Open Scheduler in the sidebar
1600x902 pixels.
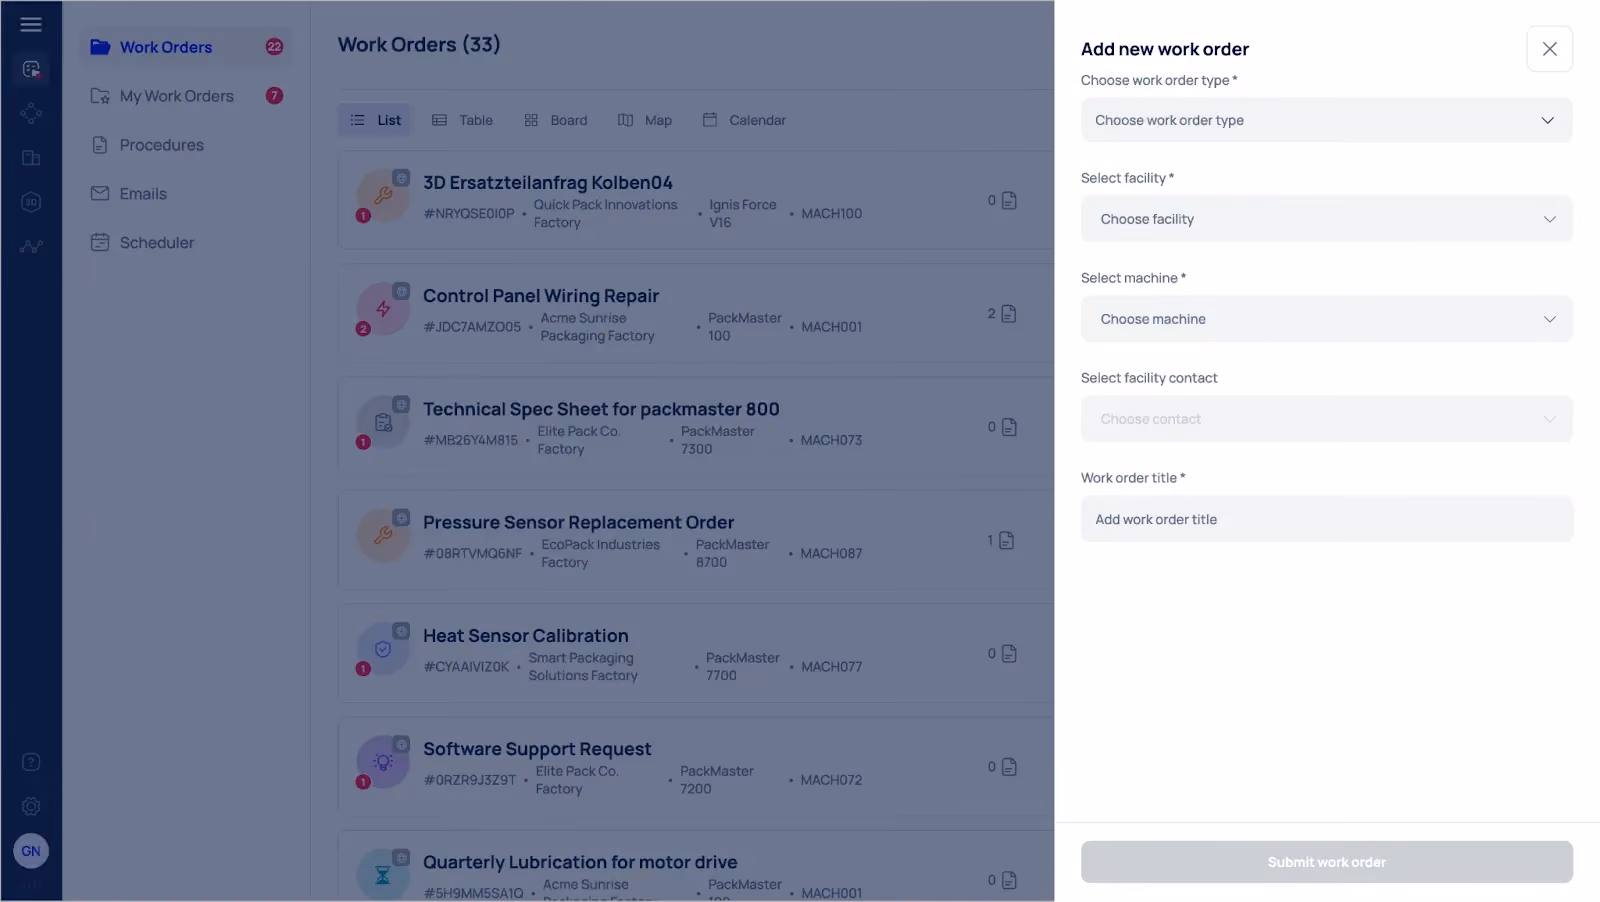186,243
